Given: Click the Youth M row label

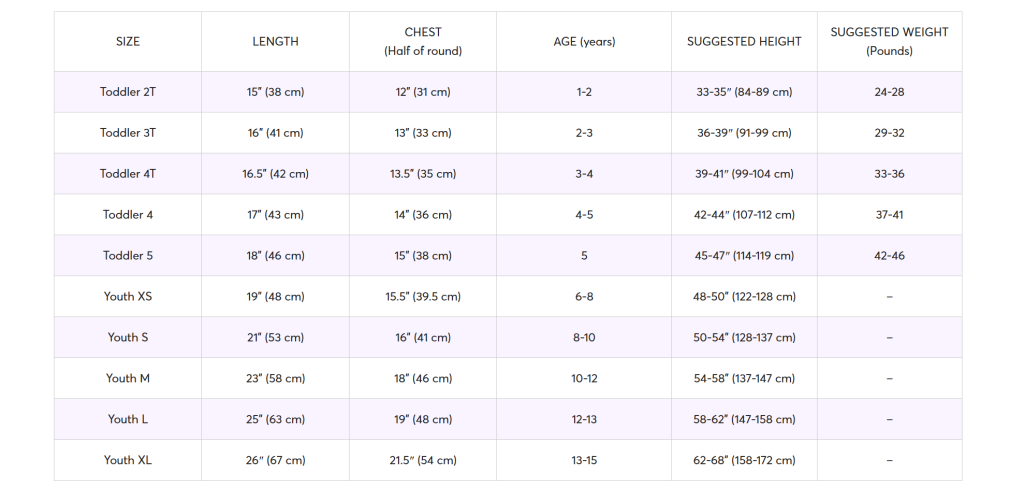Looking at the screenshot, I should pyautogui.click(x=128, y=379).
